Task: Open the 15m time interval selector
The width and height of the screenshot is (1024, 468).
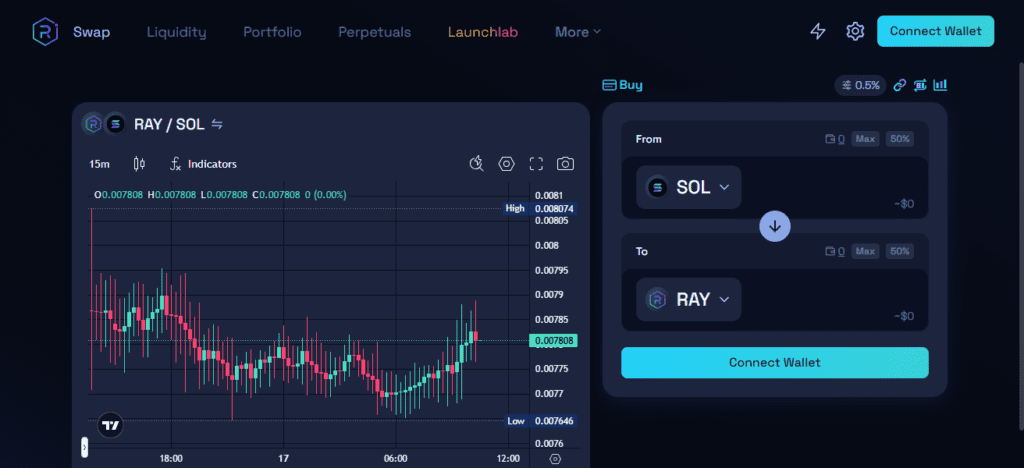Action: tap(99, 164)
